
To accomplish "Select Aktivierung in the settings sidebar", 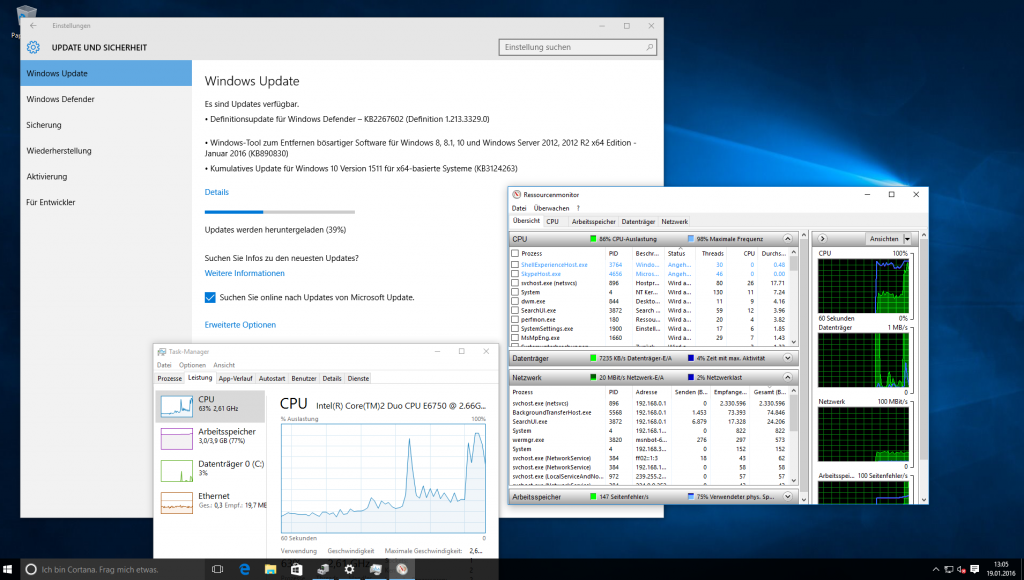I will [106, 176].
